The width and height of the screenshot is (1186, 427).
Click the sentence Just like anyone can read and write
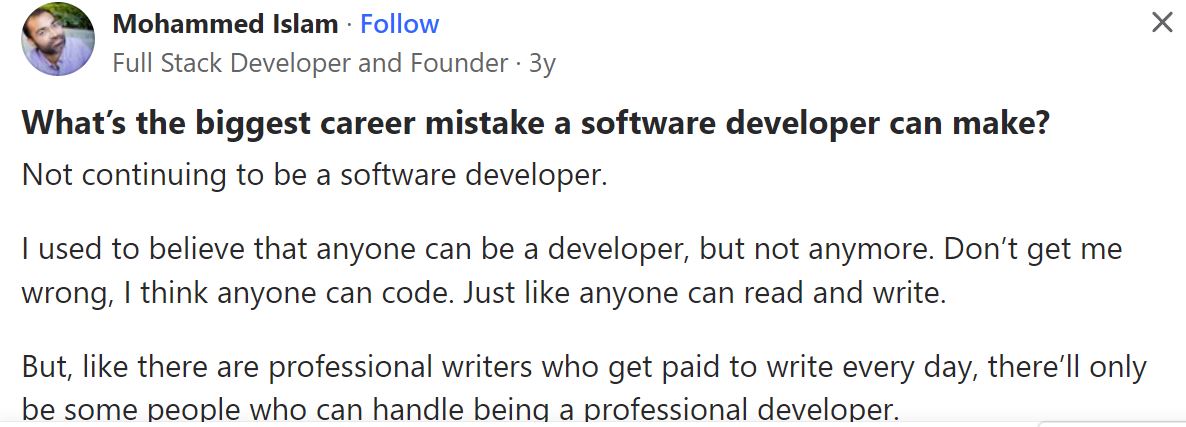point(705,293)
